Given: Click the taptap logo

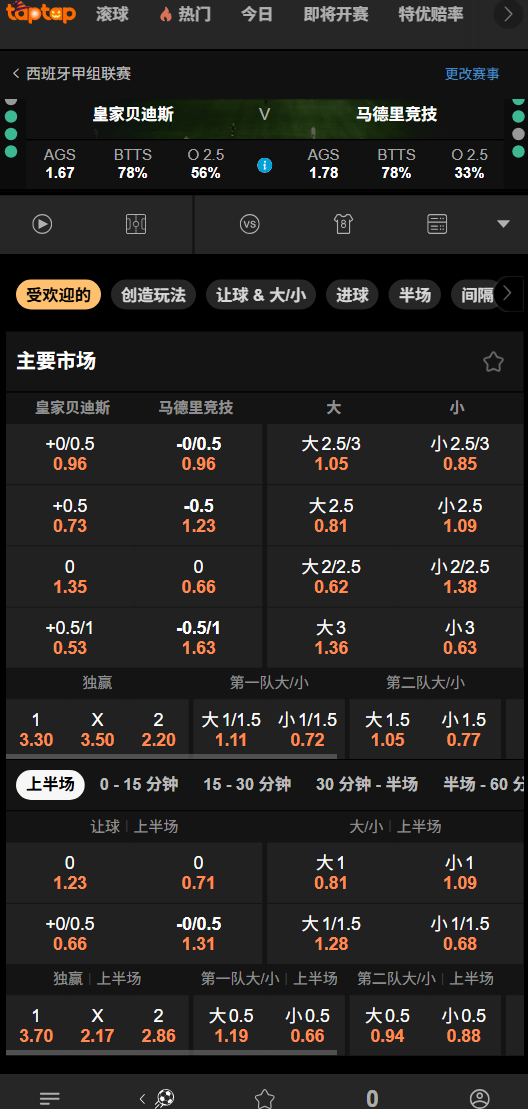Looking at the screenshot, I should point(40,12).
